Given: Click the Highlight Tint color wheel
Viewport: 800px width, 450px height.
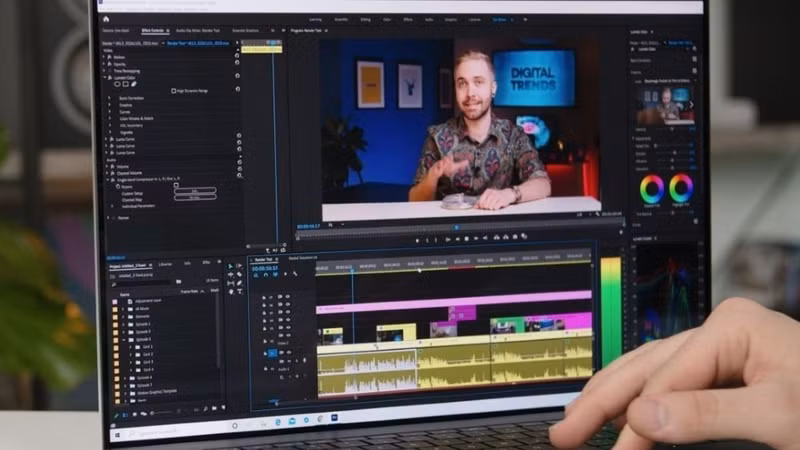Looking at the screenshot, I should (681, 187).
